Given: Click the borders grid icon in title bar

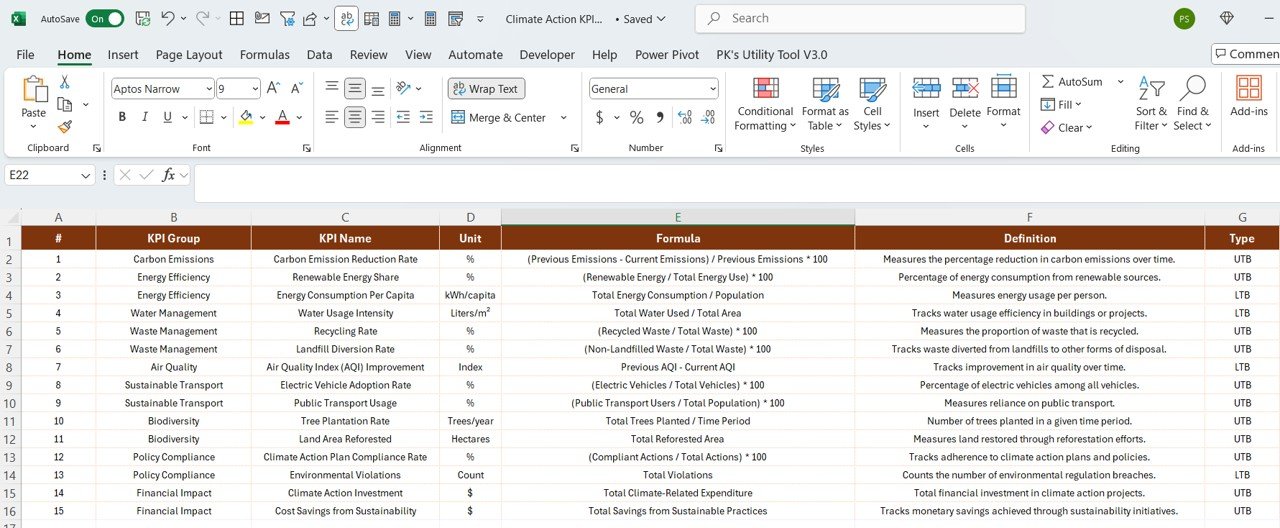Looking at the screenshot, I should pos(236,18).
